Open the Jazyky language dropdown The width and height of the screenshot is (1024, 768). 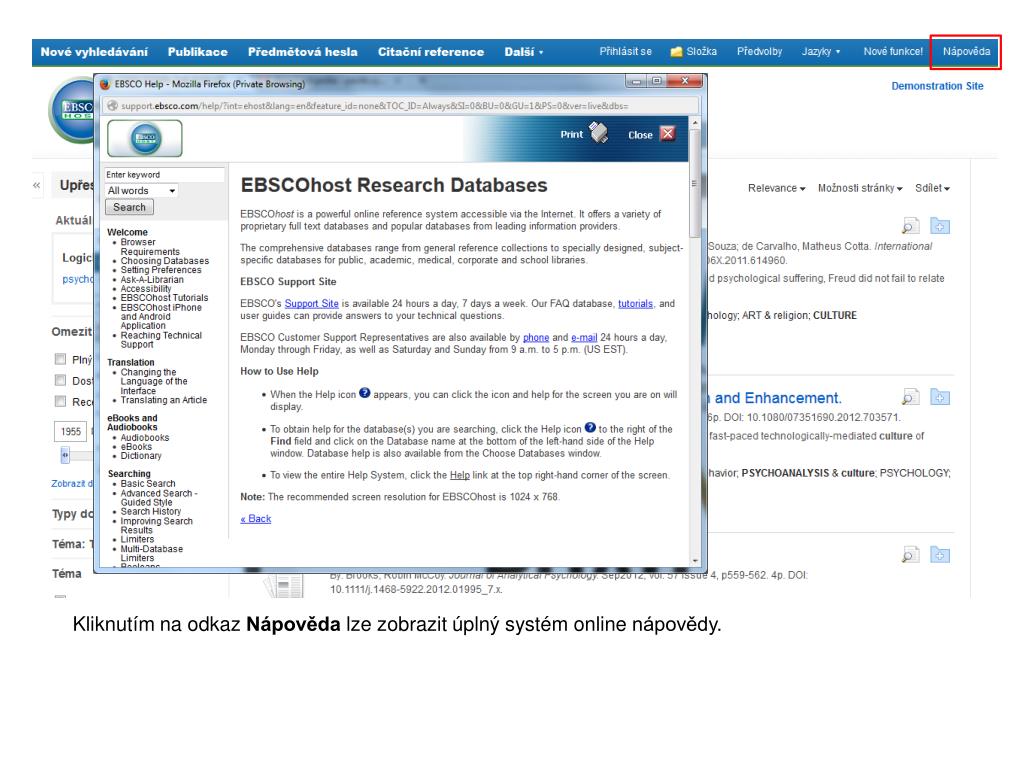point(821,52)
